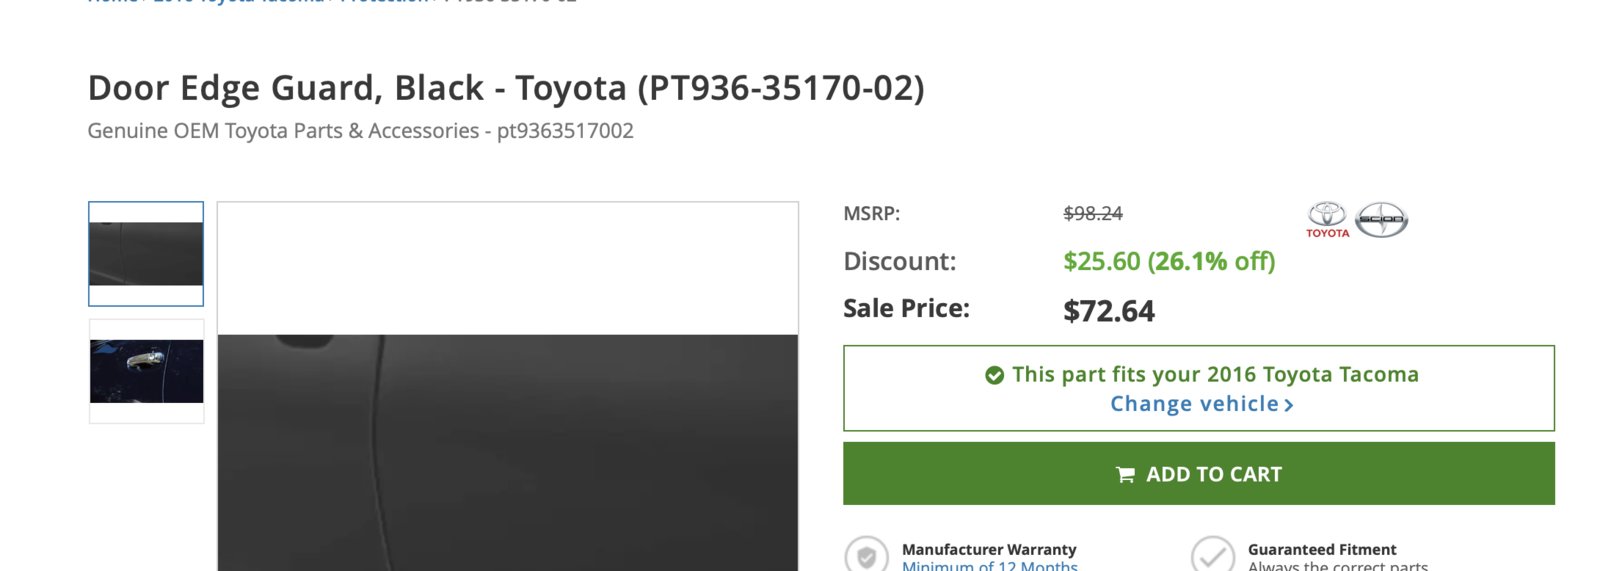Screen dimensions: 1600x571
Task: Open the Minimum of 12 Months warranty link
Action: tap(990, 565)
